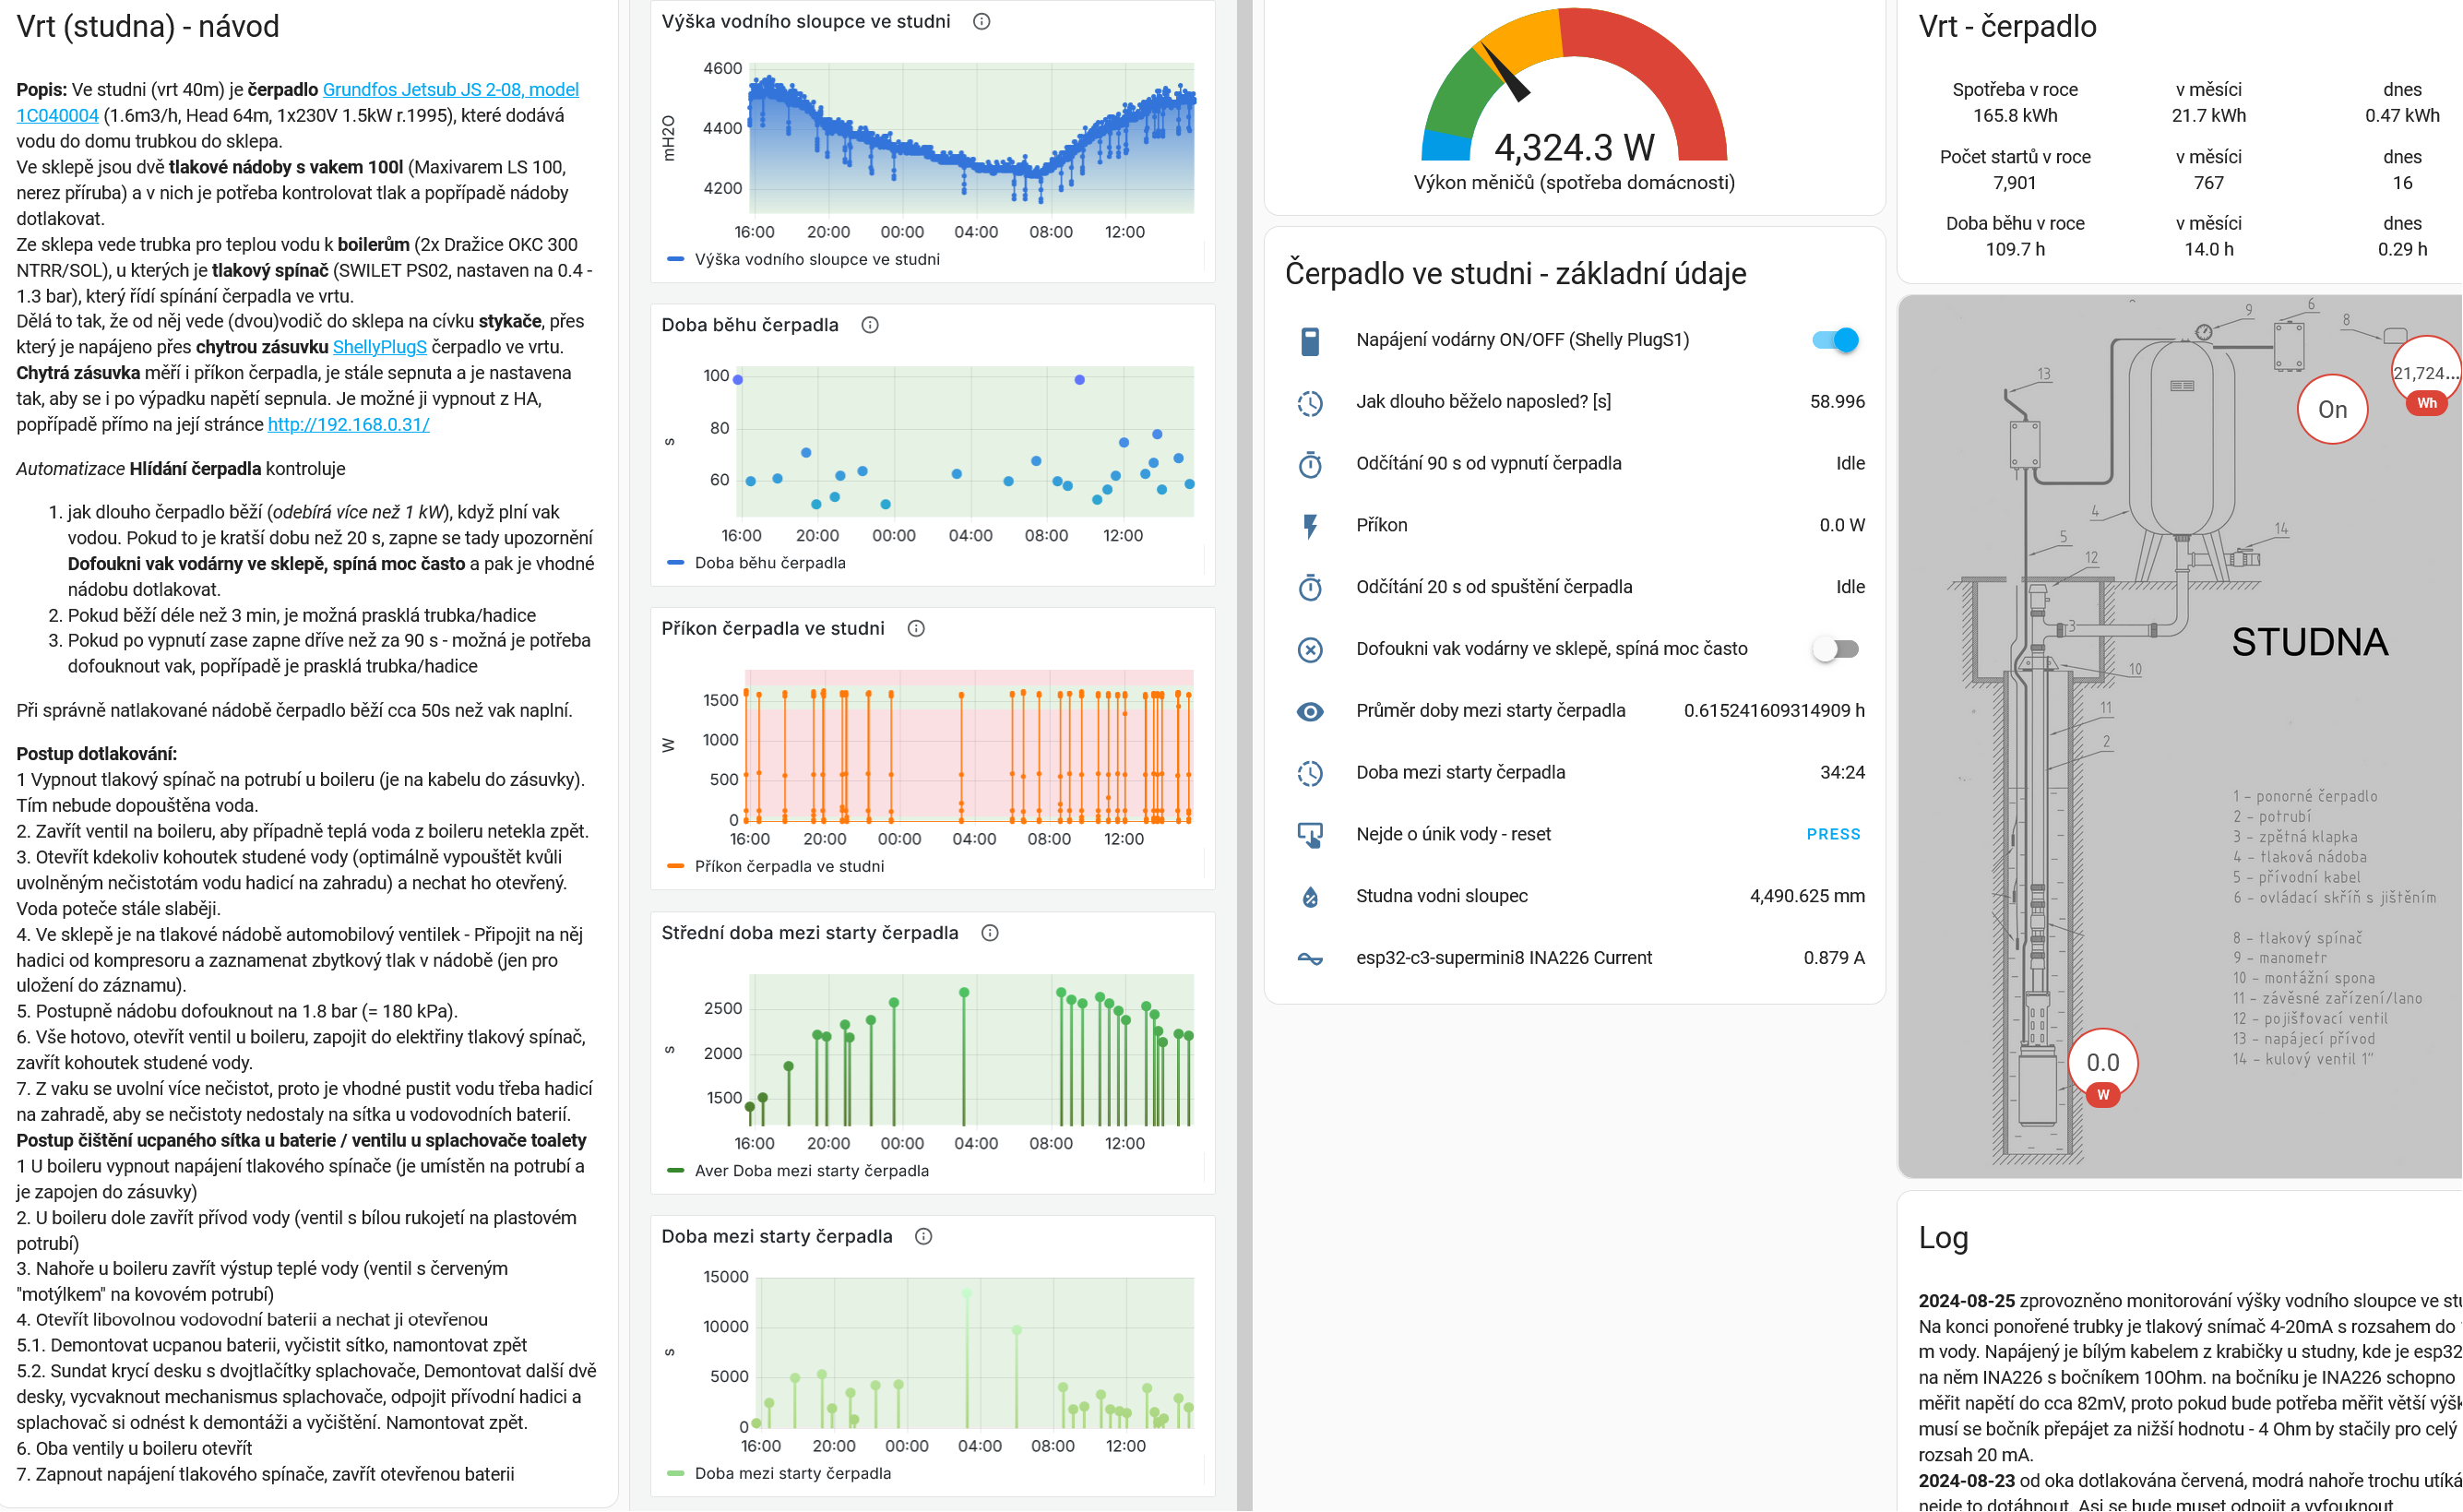Click flash icon next to Příkon
The width and height of the screenshot is (2463, 1512).
pyautogui.click(x=1309, y=526)
